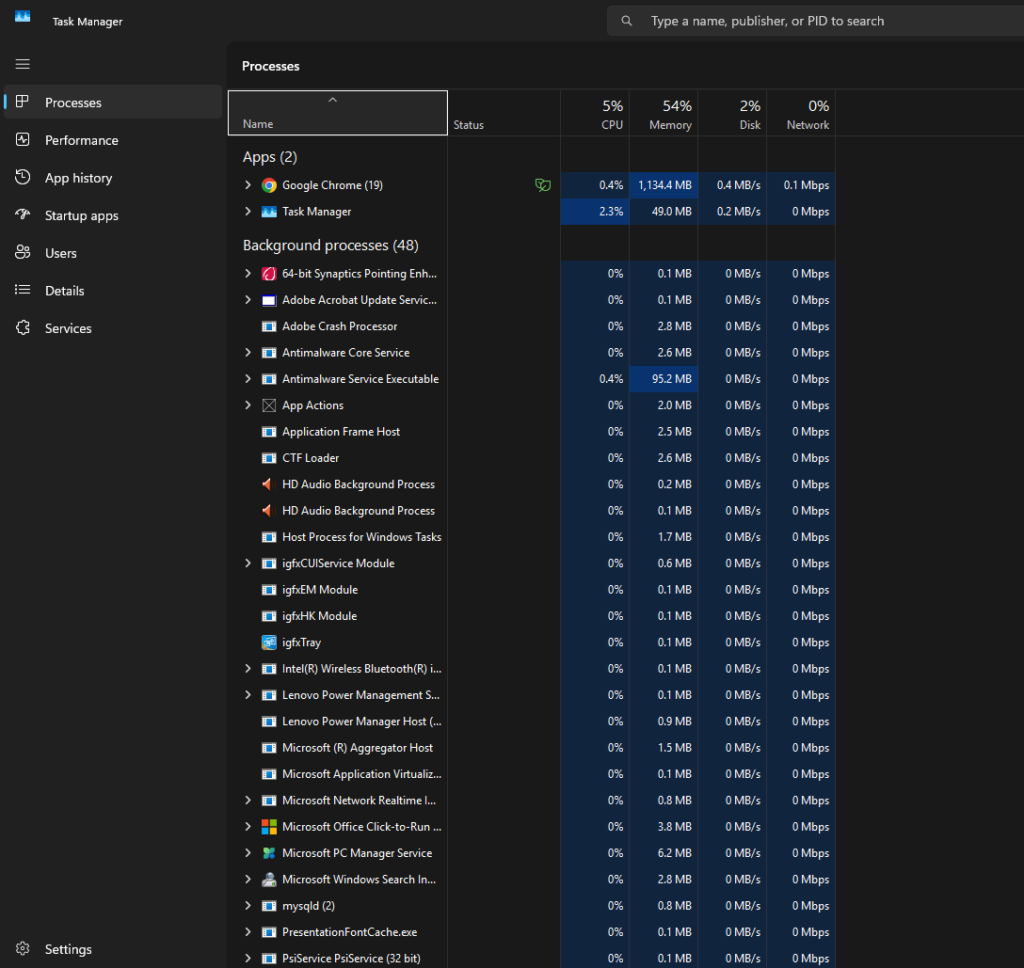1024x968 pixels.
Task: Click the Task Manager title bar icon
Action: (x=22, y=17)
